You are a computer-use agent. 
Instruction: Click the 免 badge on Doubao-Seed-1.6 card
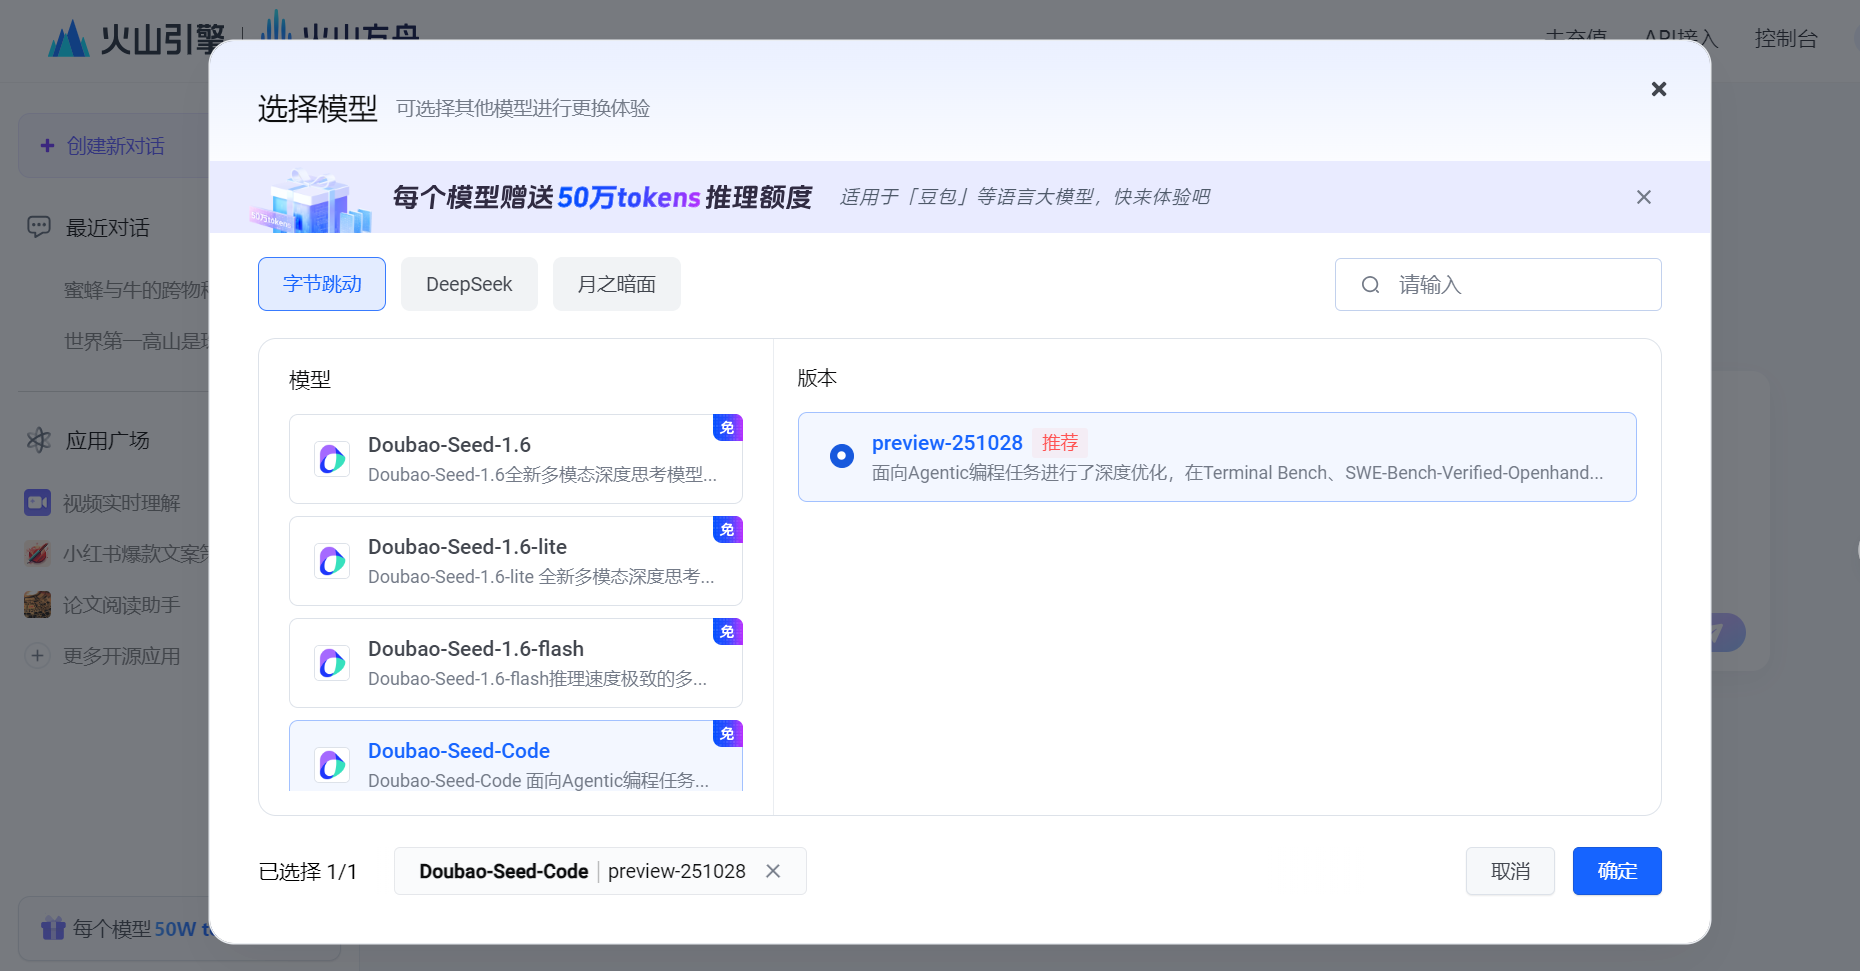click(x=727, y=428)
